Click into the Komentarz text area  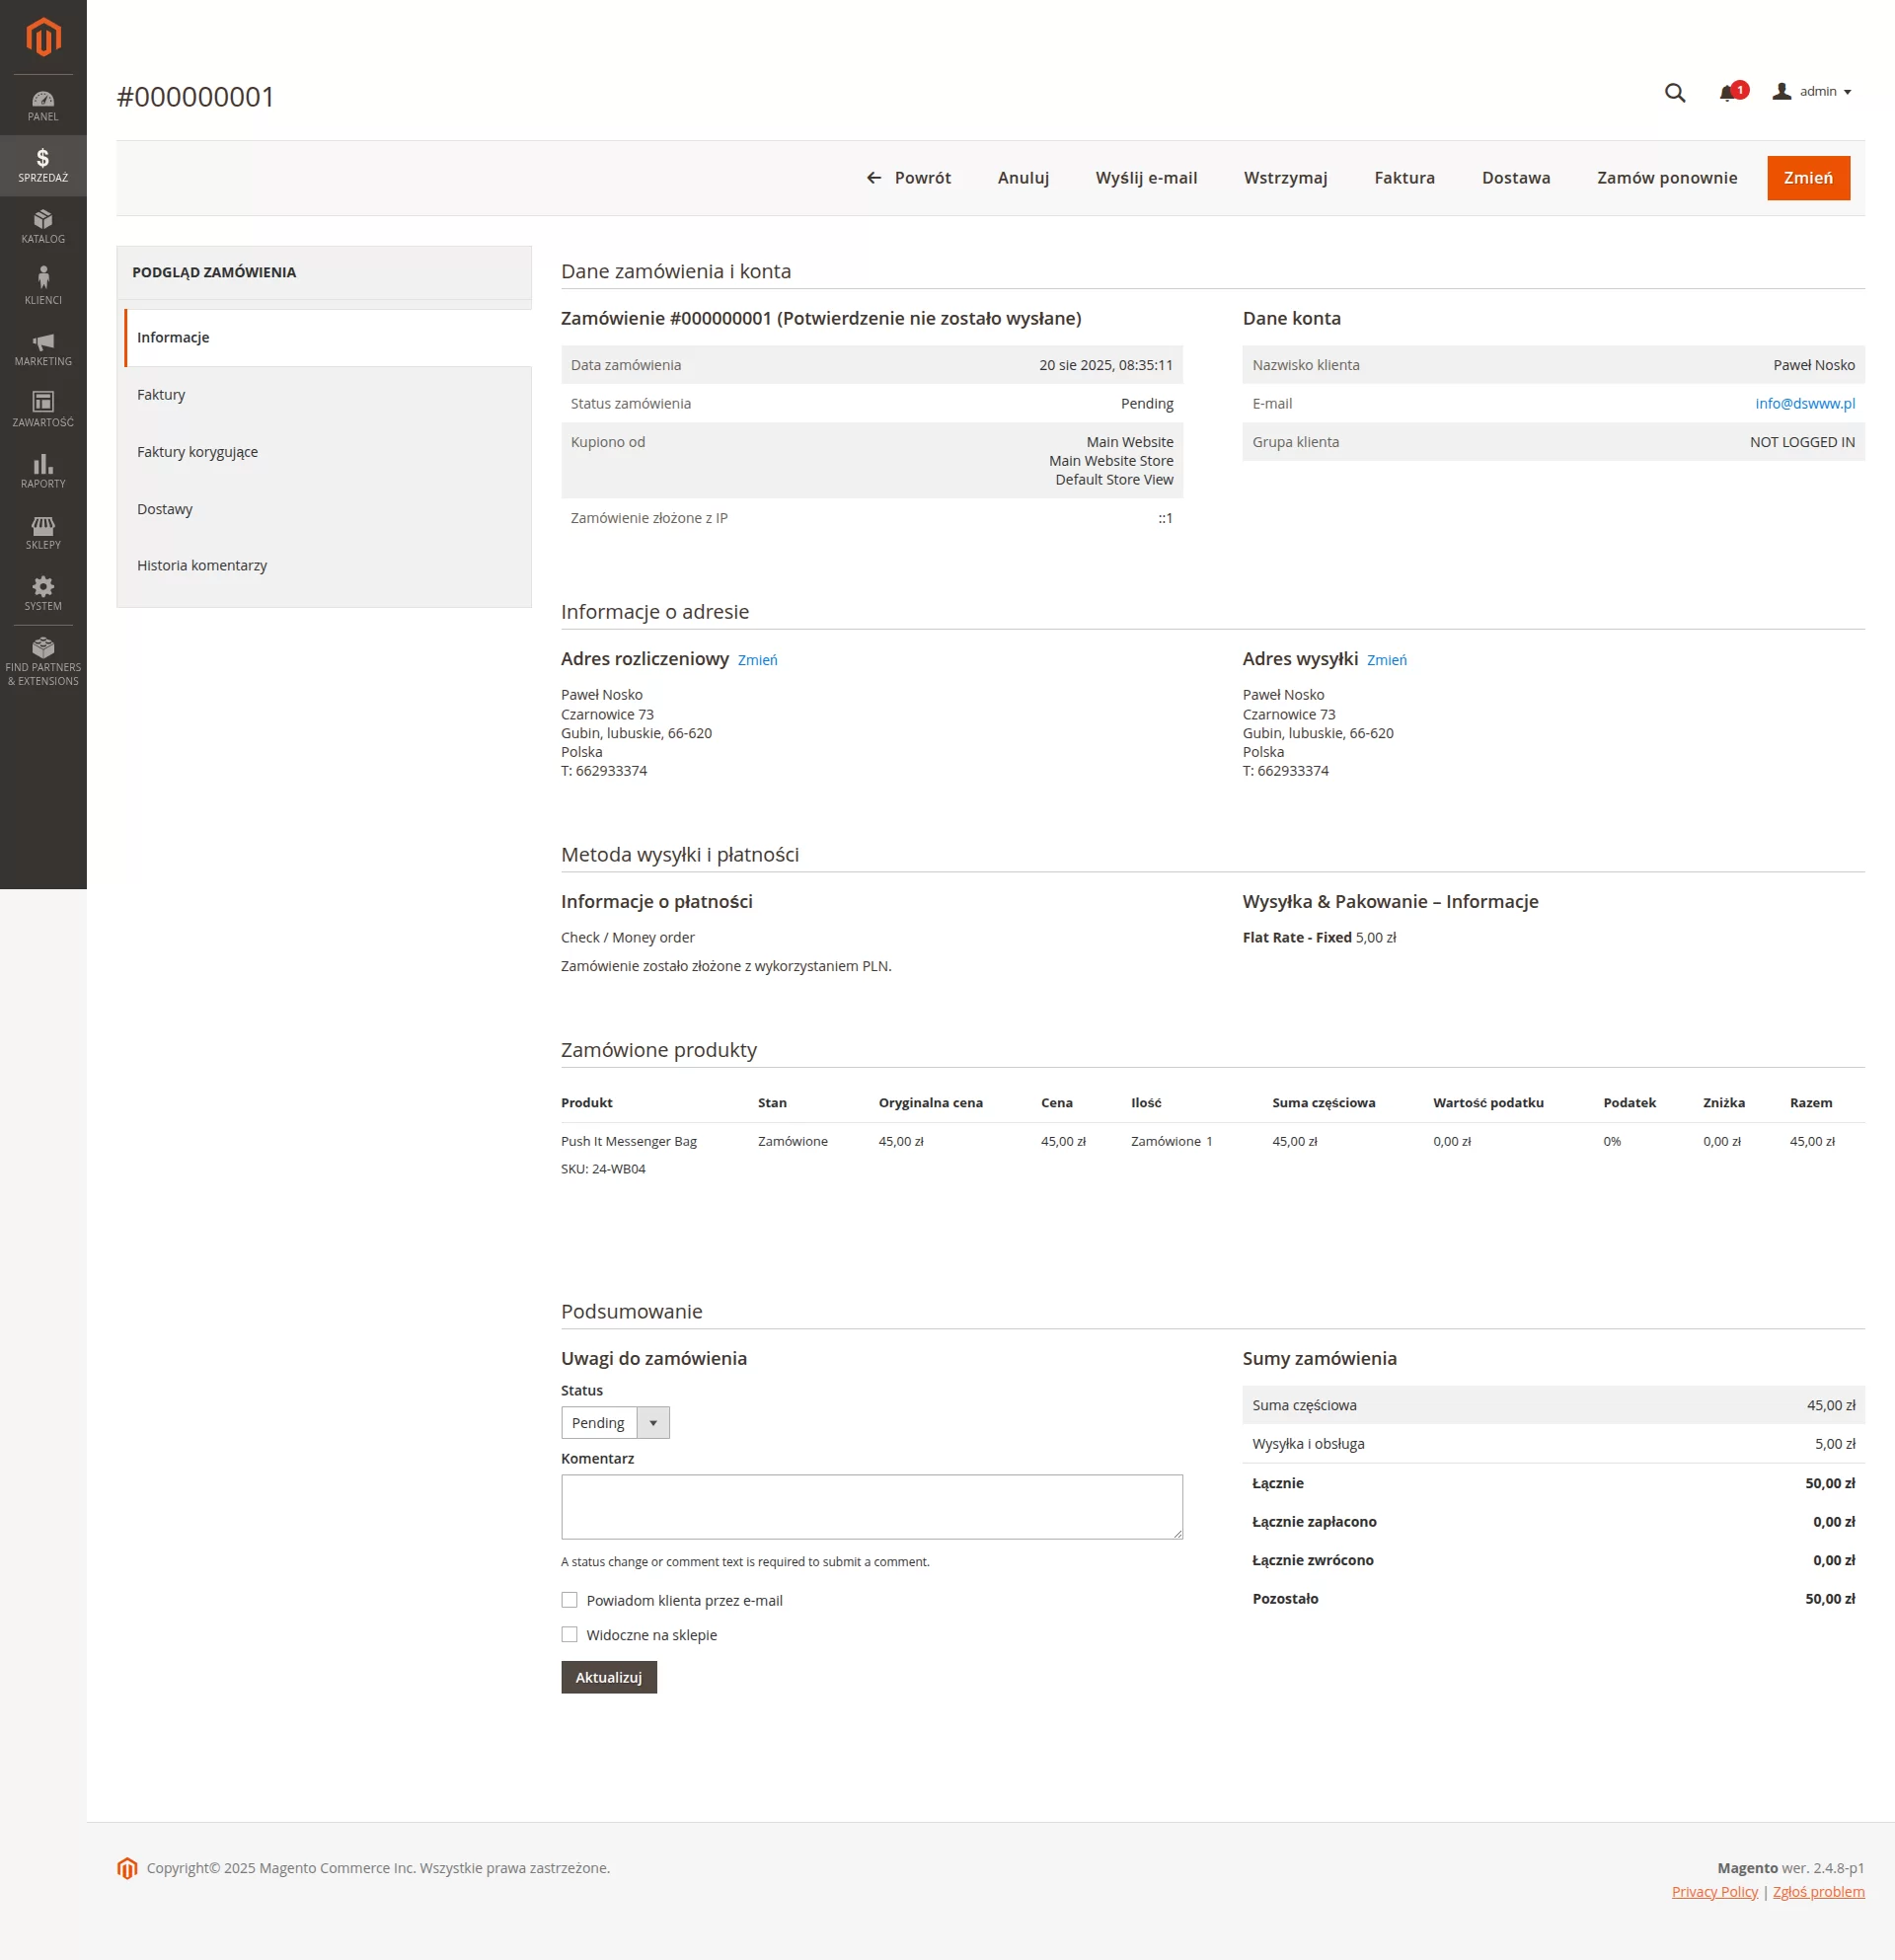click(x=871, y=1506)
